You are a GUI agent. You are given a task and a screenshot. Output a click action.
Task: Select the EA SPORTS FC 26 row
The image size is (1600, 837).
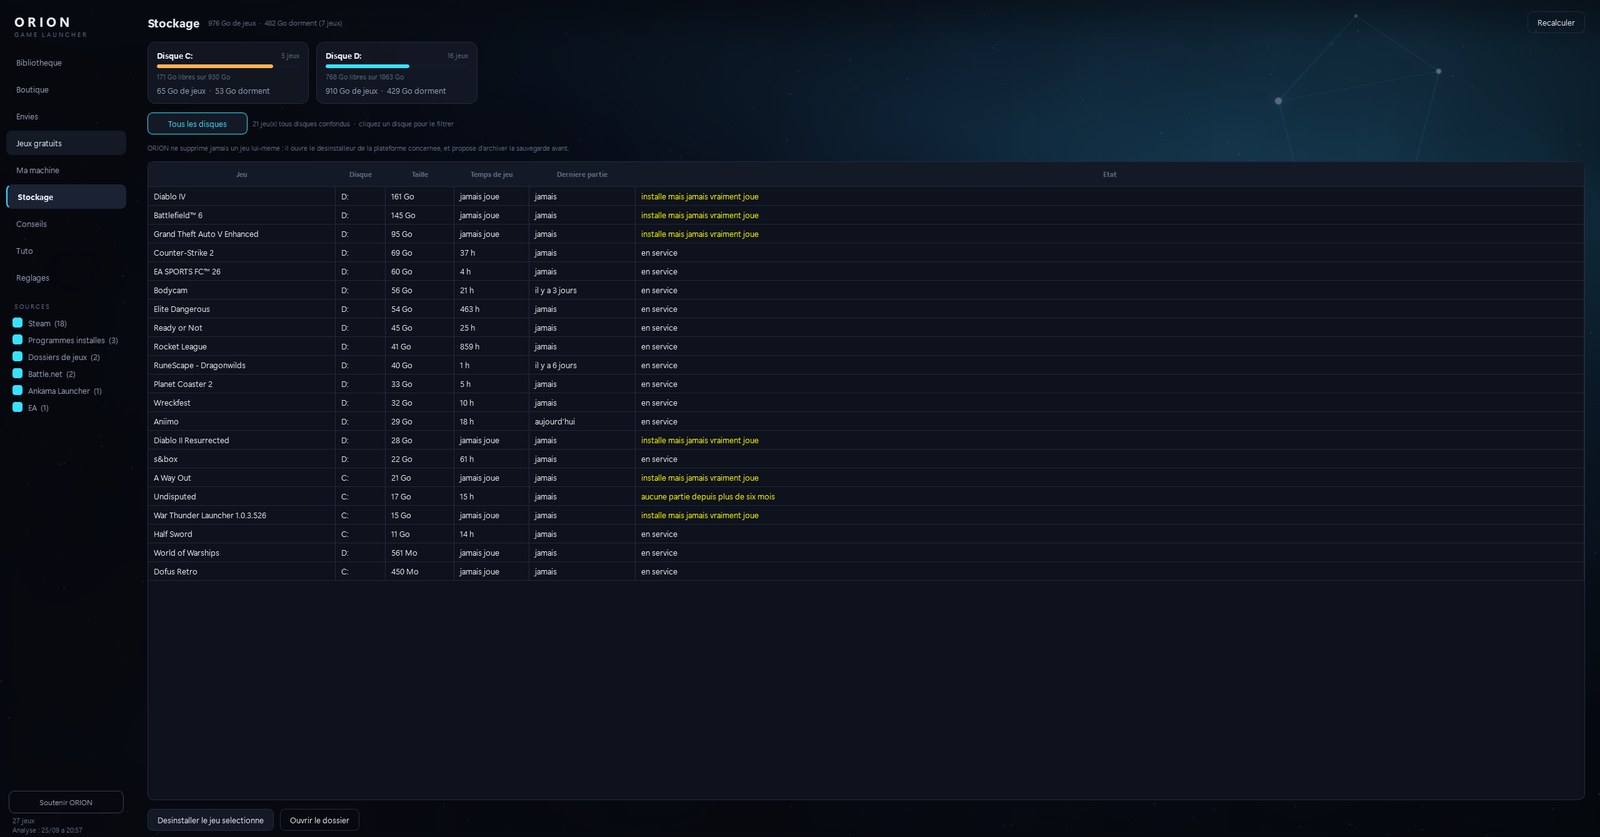click(866, 272)
